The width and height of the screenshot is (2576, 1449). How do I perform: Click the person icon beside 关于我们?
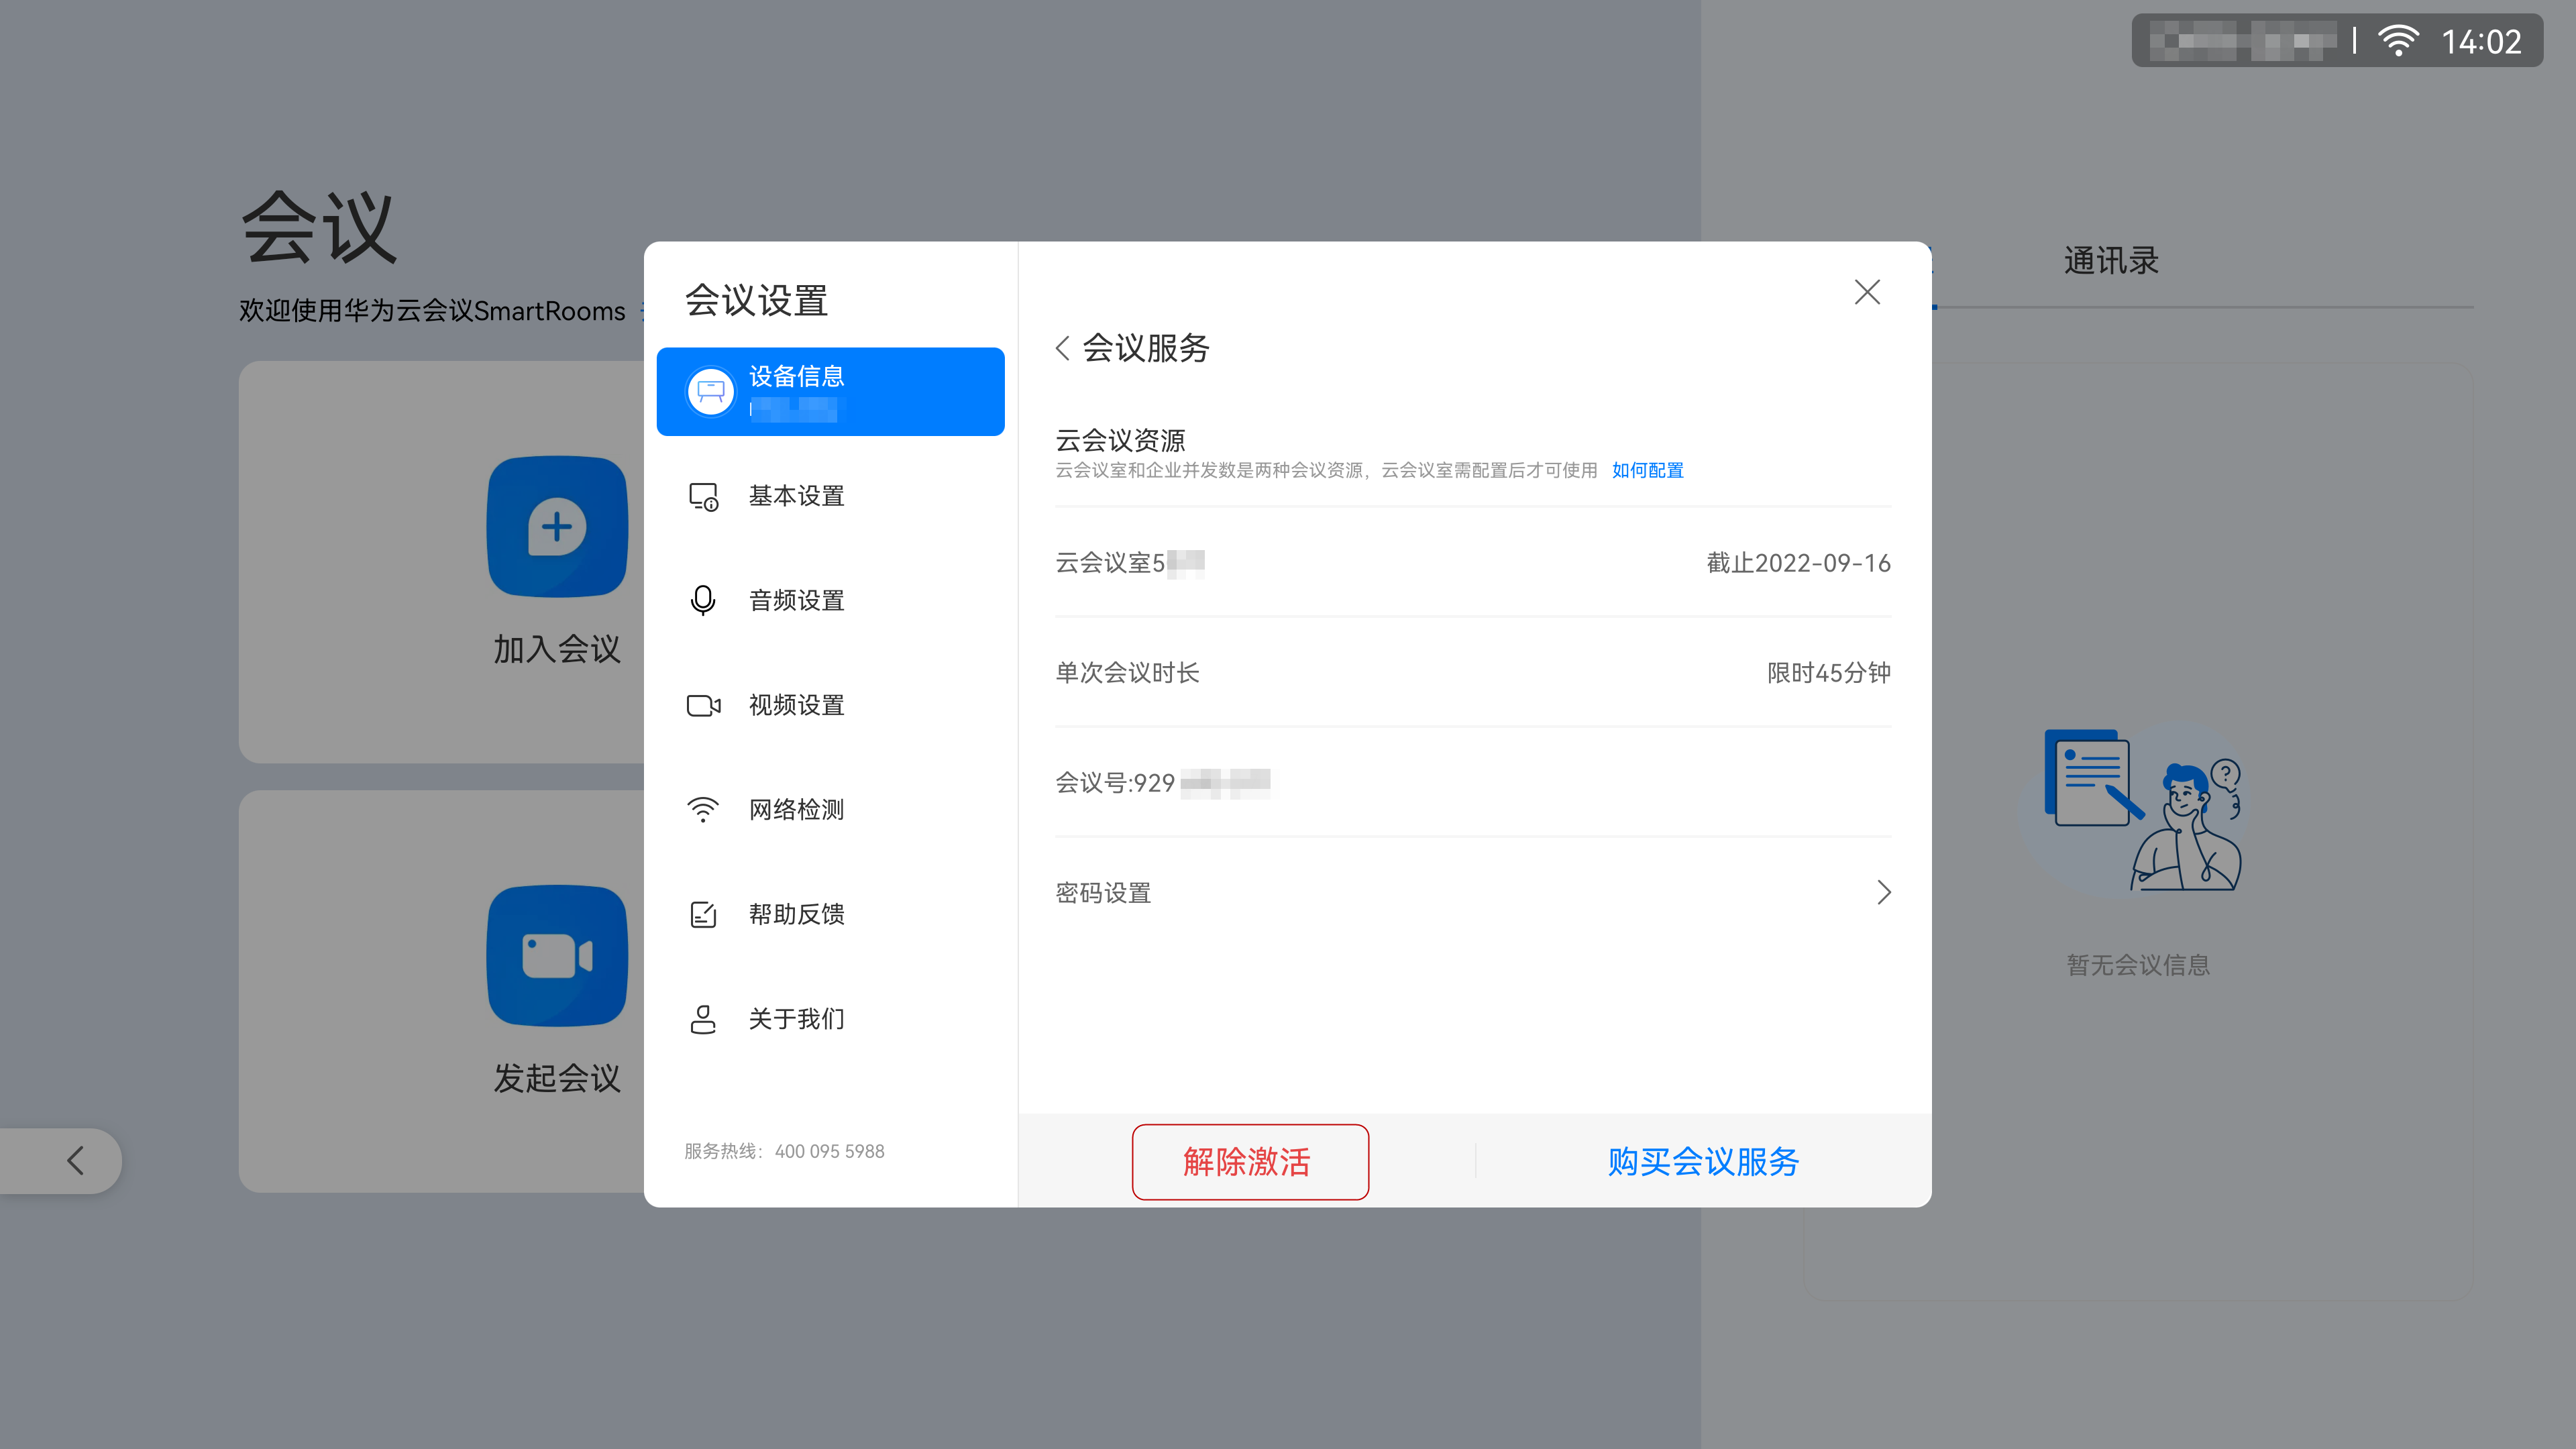(703, 1019)
